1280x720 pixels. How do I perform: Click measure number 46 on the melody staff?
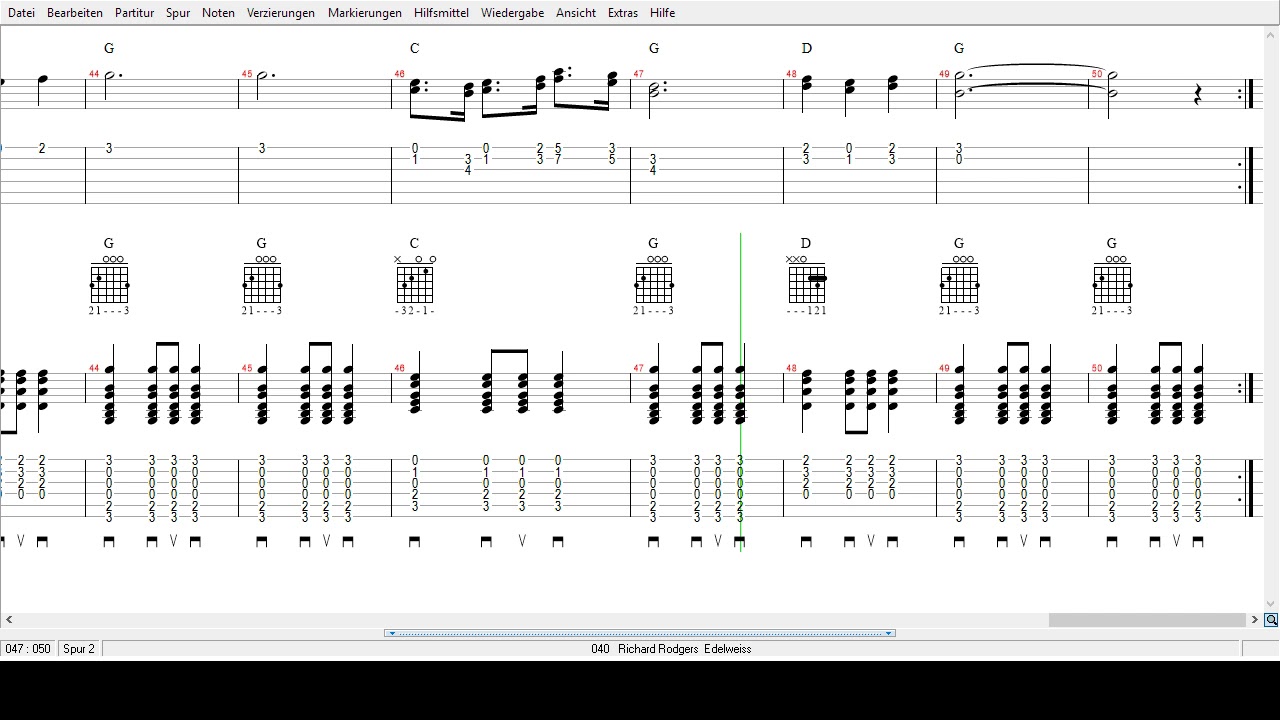tap(399, 74)
